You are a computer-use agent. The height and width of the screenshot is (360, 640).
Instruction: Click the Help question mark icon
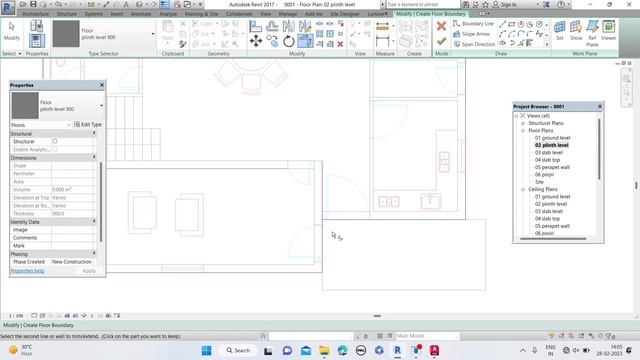tap(561, 4)
